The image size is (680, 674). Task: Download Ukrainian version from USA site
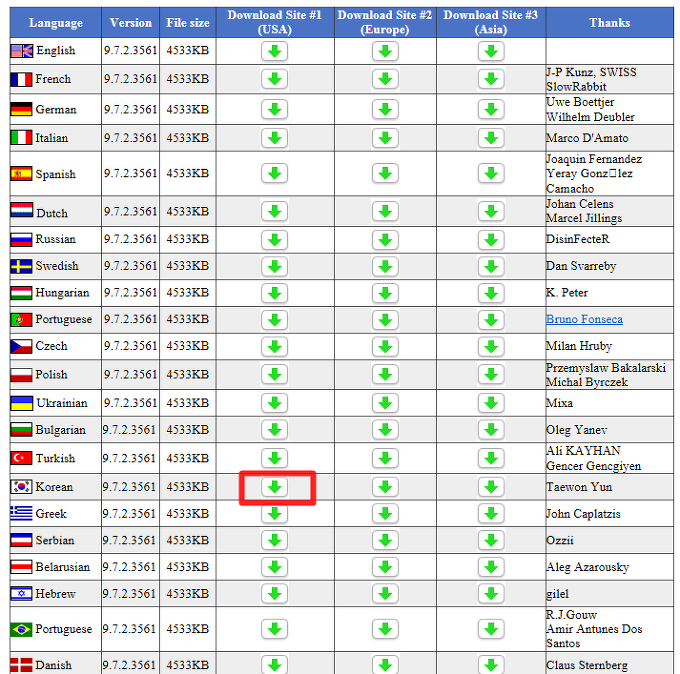275,403
